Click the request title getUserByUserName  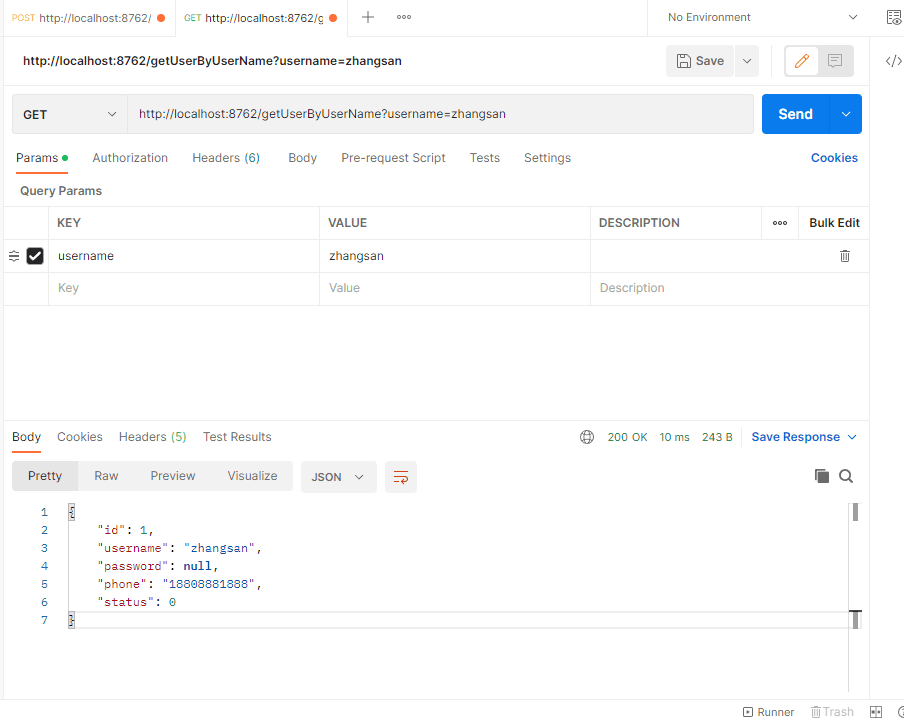pyautogui.click(x=212, y=61)
